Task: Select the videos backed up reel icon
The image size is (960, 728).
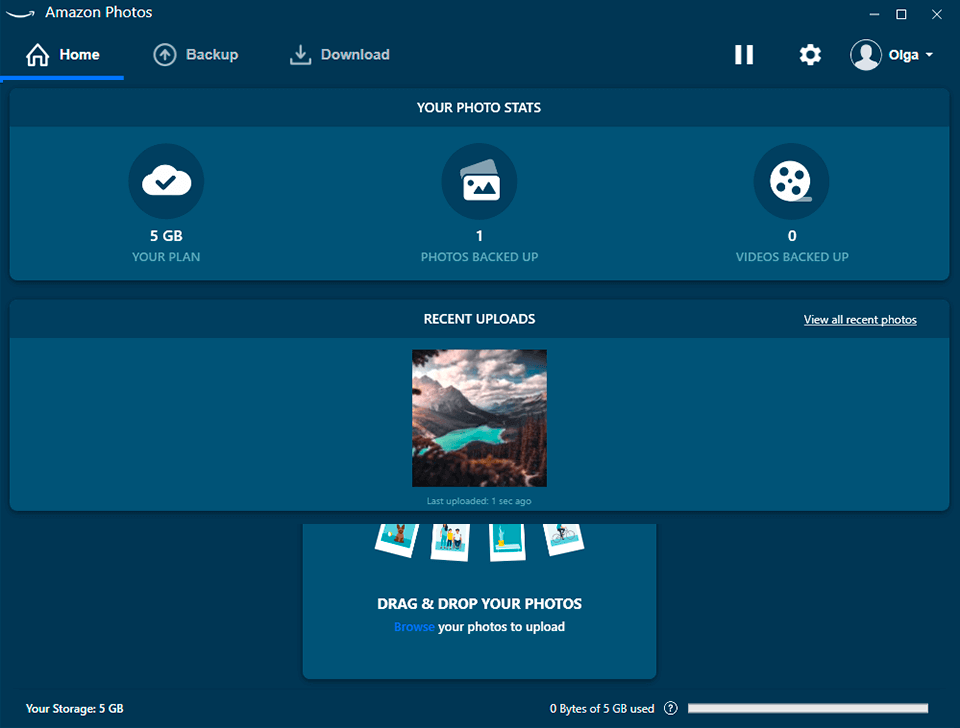Action: [x=791, y=181]
